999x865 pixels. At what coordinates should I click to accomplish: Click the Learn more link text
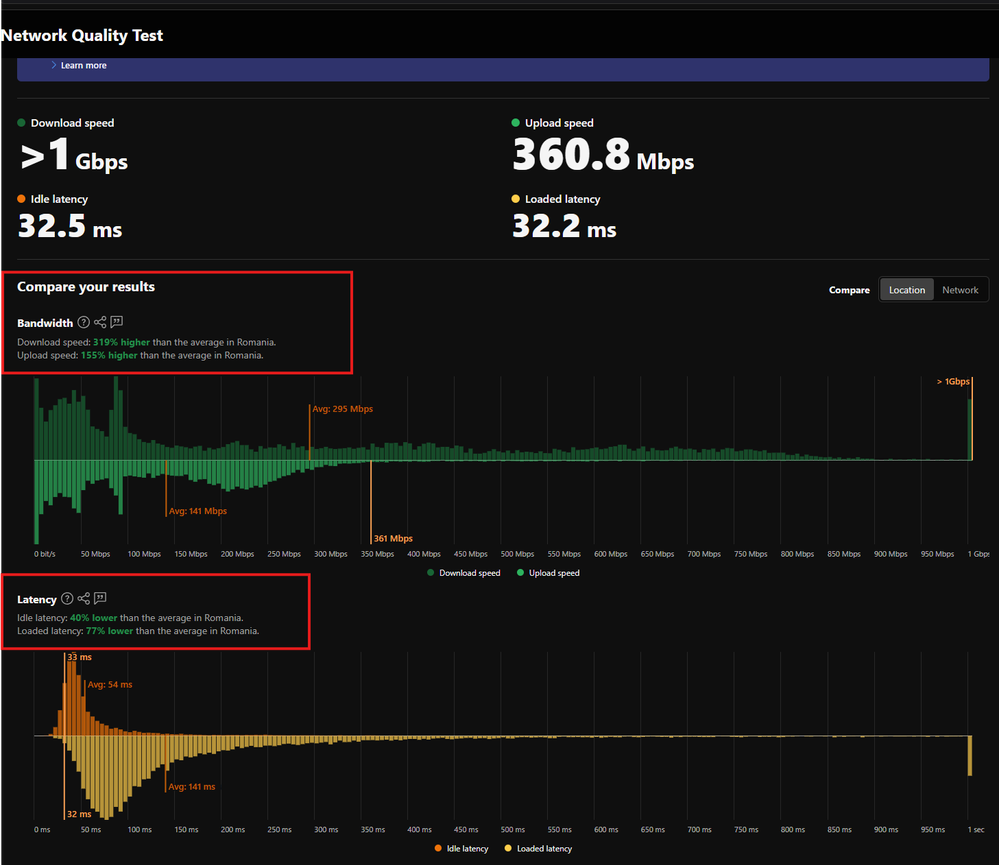[83, 65]
